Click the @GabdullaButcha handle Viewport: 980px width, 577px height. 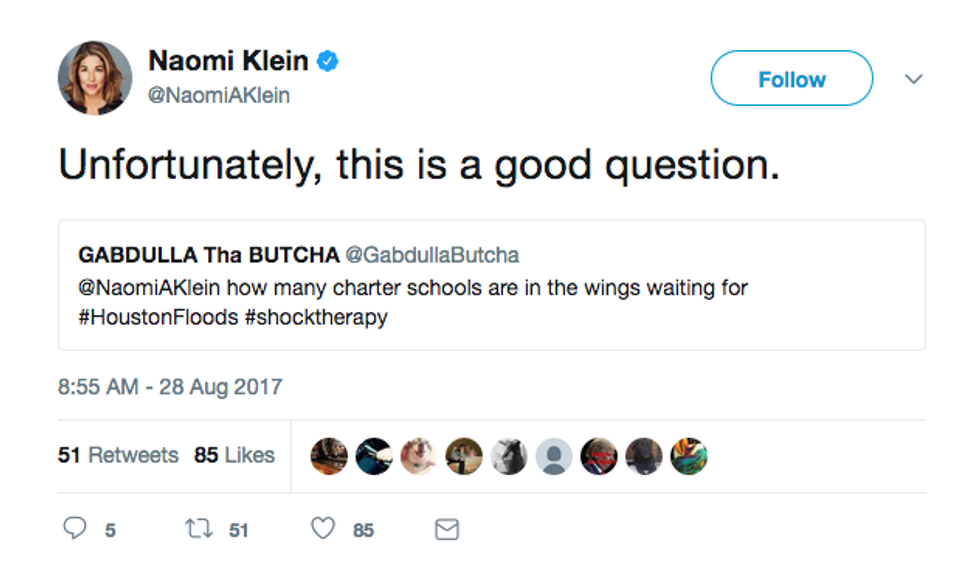[x=432, y=255]
